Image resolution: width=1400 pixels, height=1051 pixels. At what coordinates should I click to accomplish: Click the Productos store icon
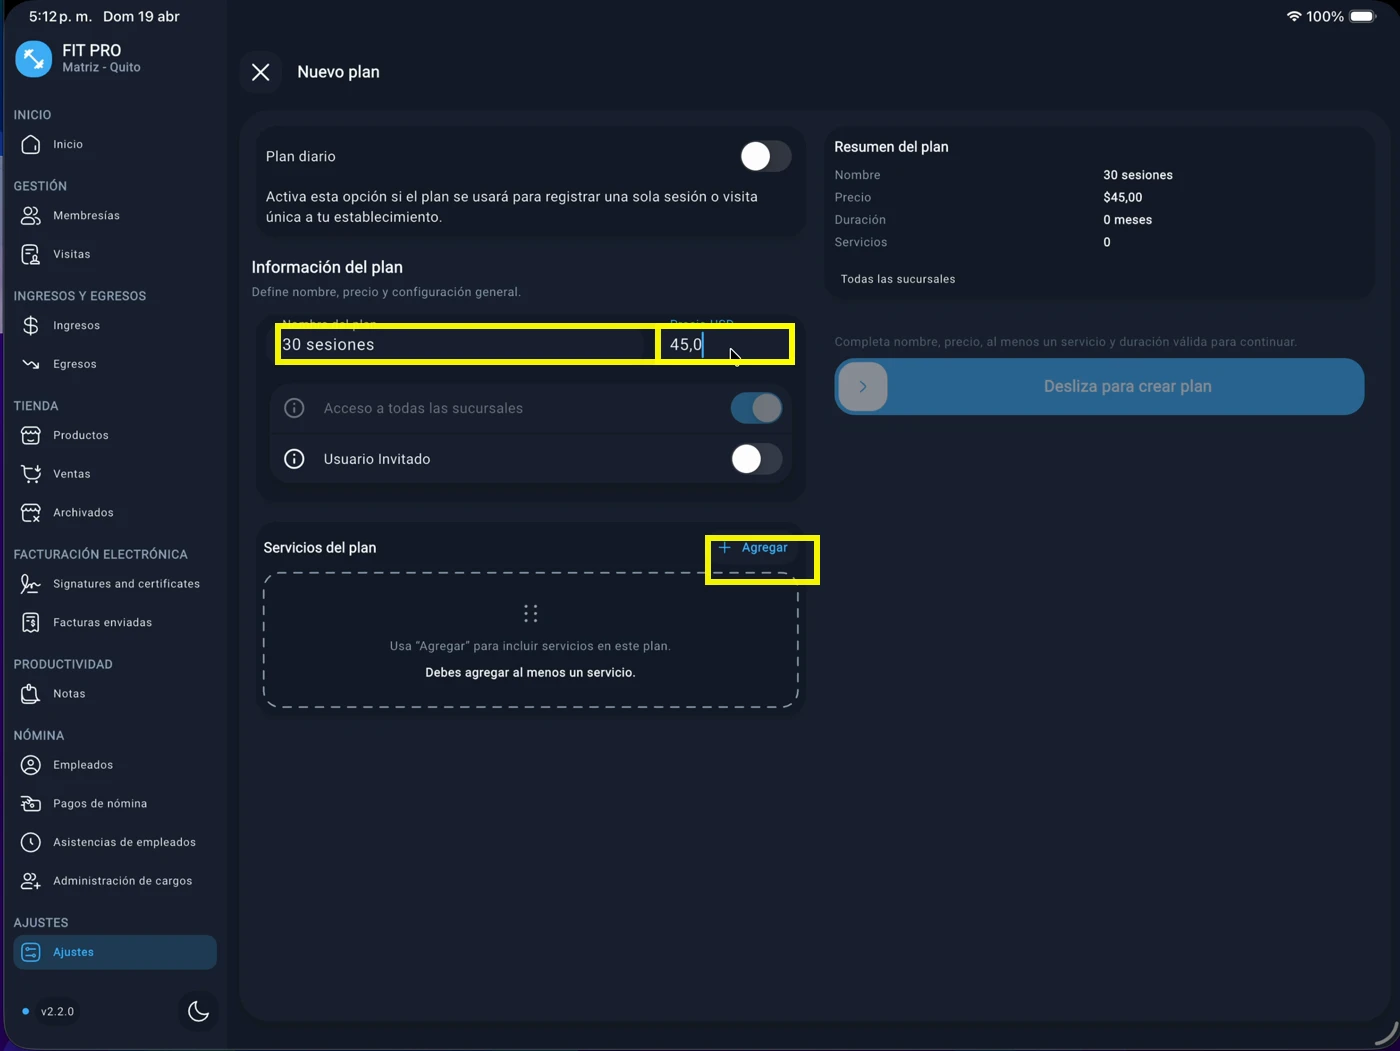tap(31, 435)
